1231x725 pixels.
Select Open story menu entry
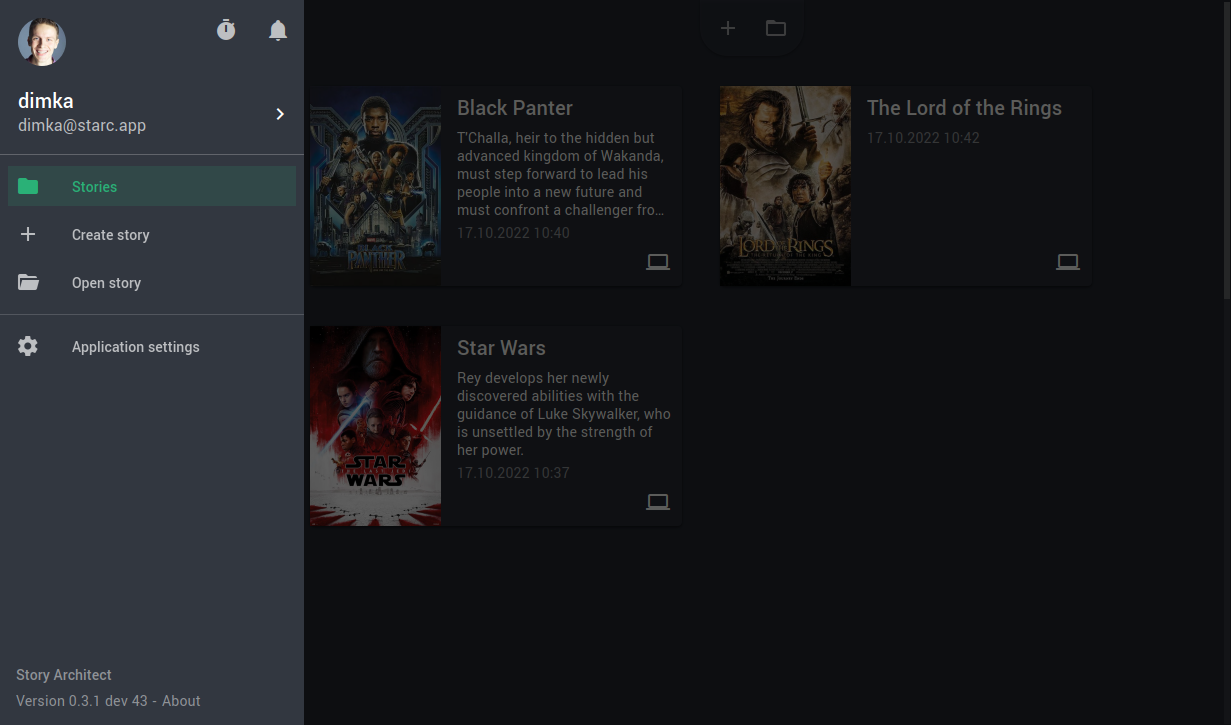[x=152, y=283]
